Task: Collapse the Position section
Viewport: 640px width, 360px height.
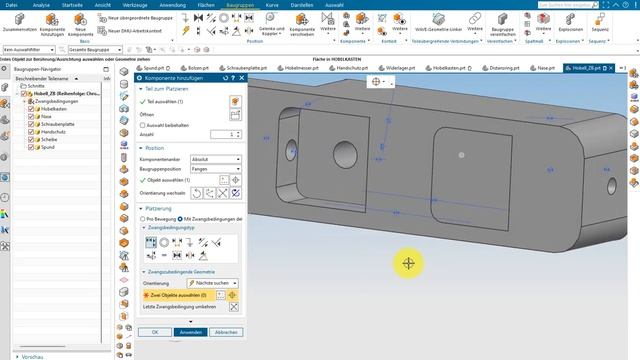Action: (141, 148)
